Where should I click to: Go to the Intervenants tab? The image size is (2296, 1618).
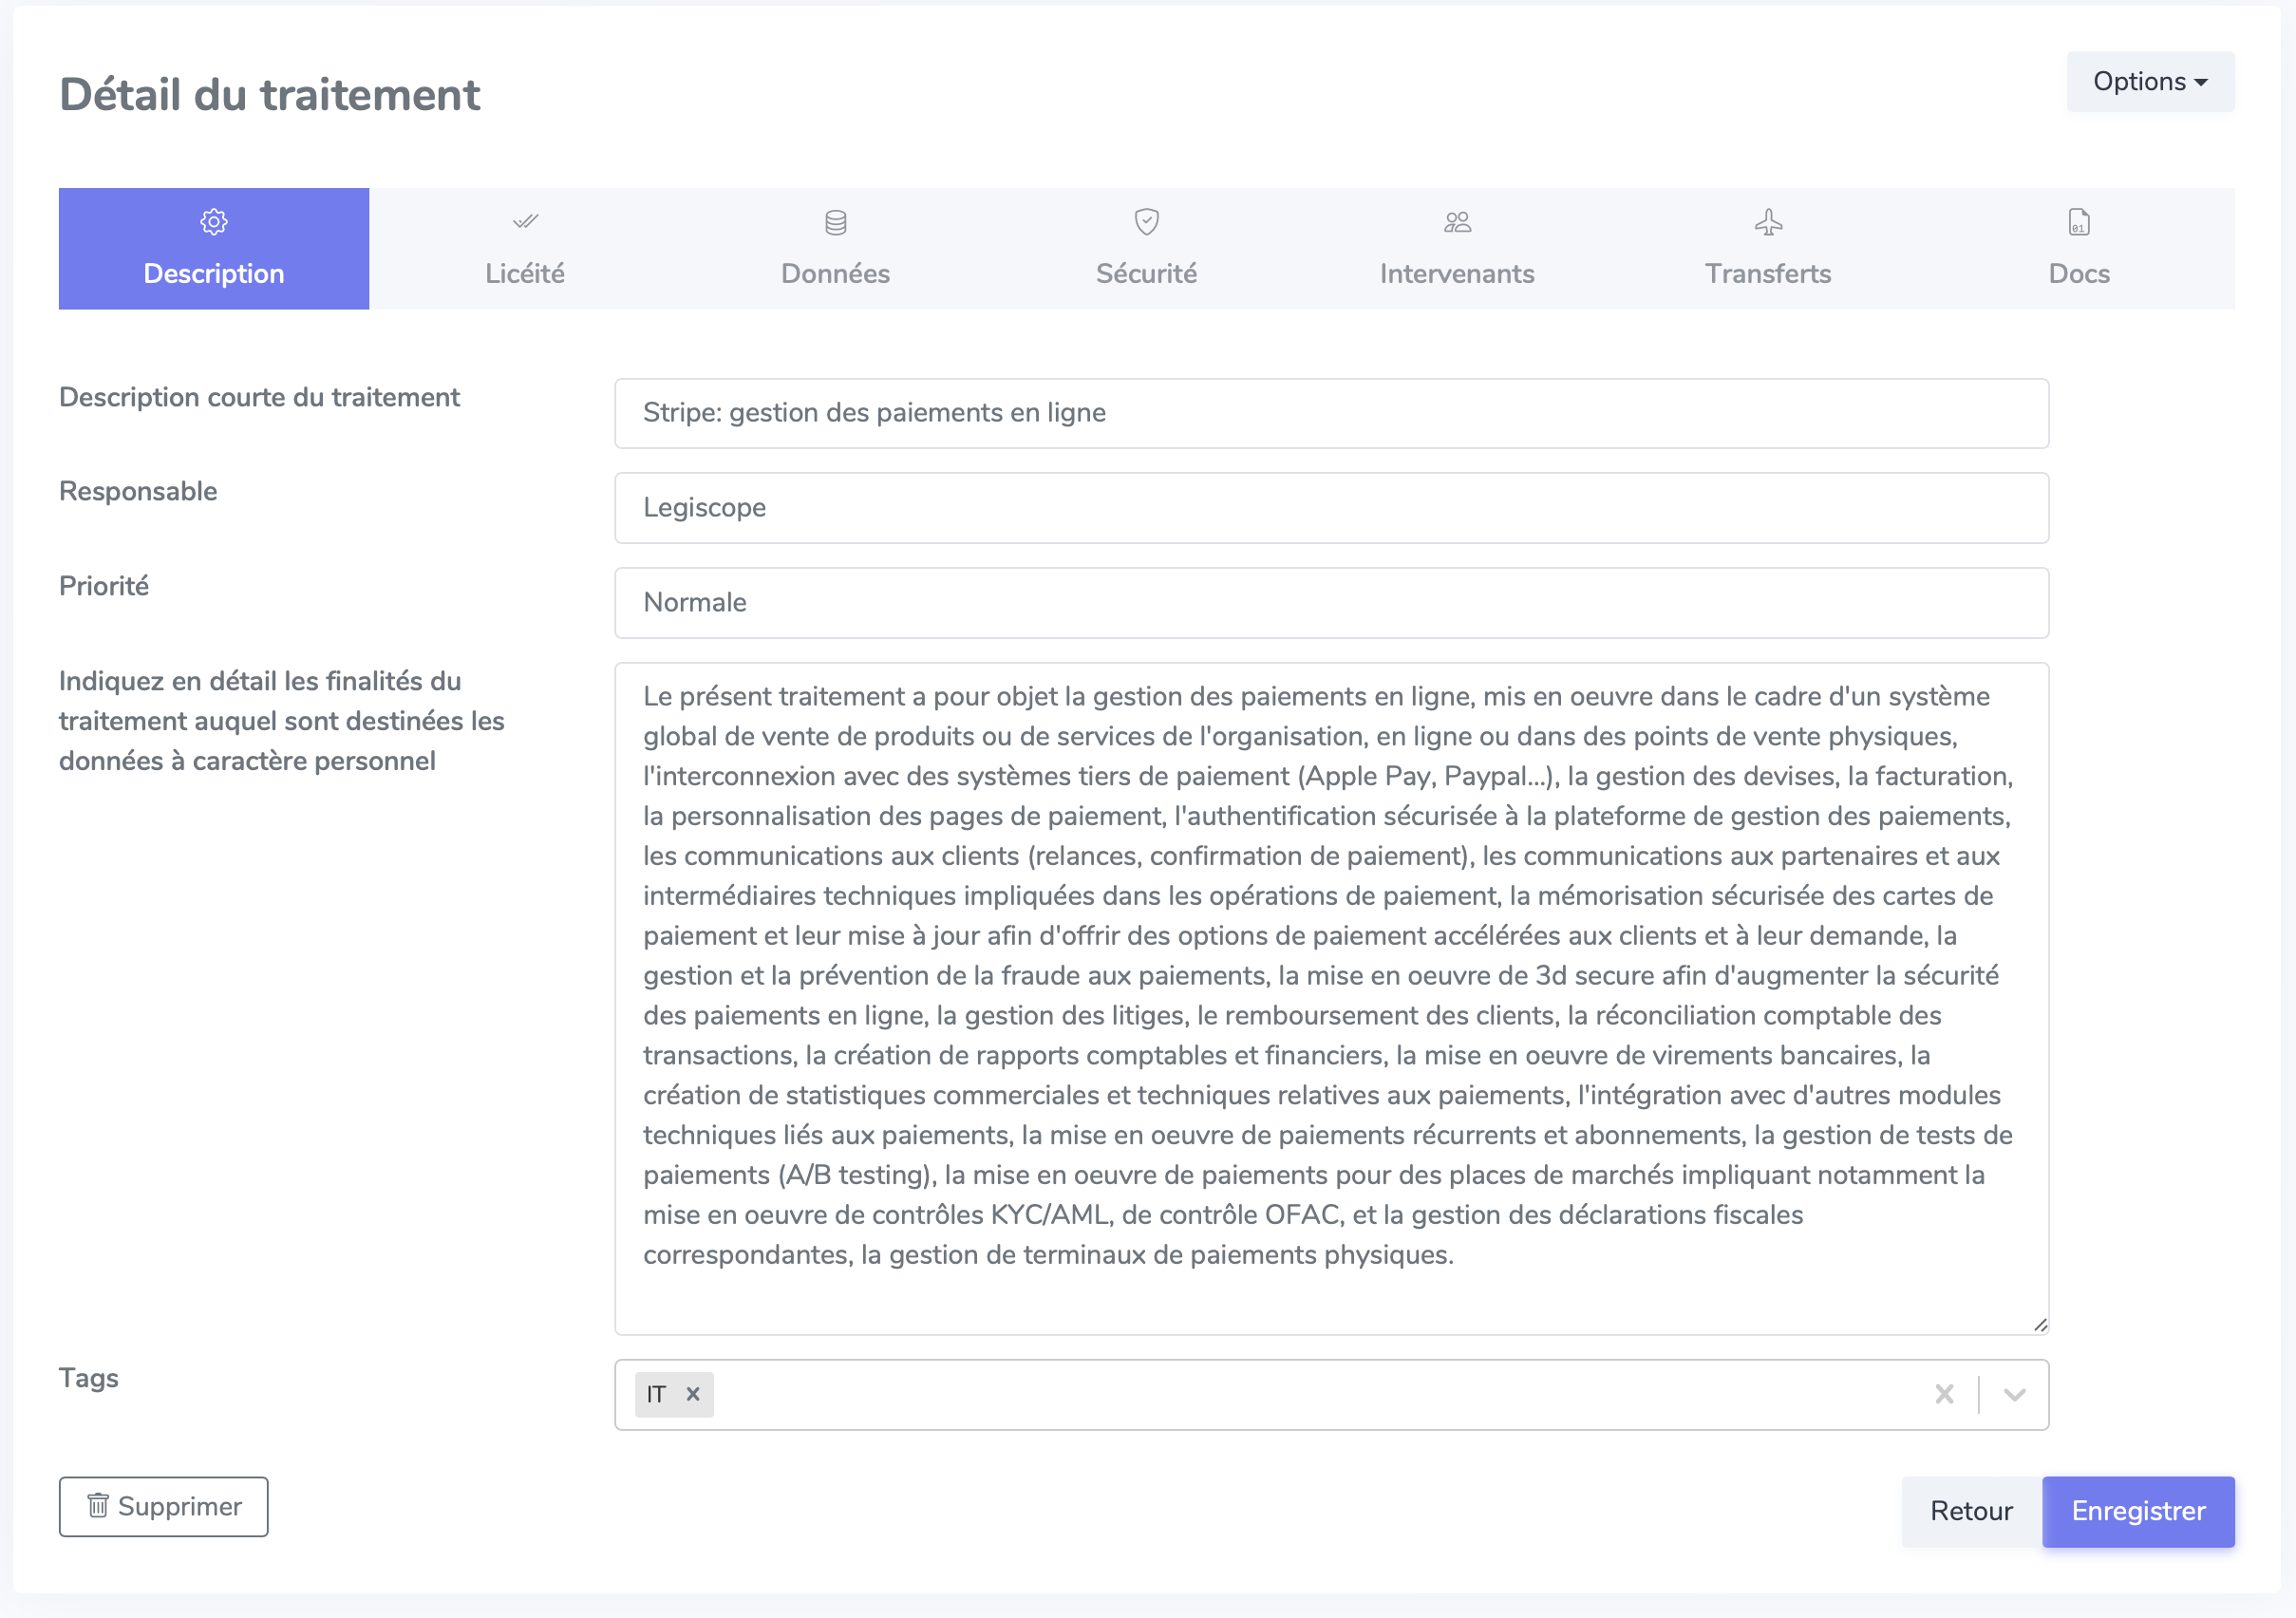[1458, 249]
